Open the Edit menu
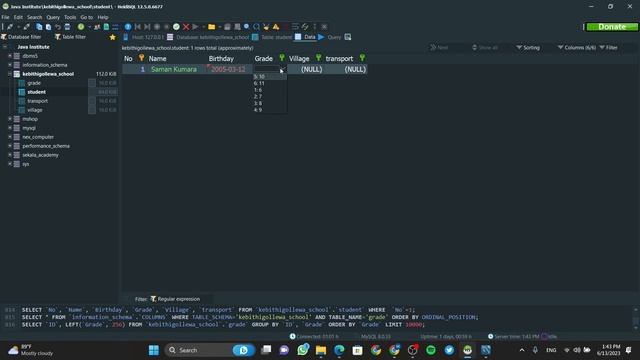This screenshot has width=640, height=360. [18, 17]
